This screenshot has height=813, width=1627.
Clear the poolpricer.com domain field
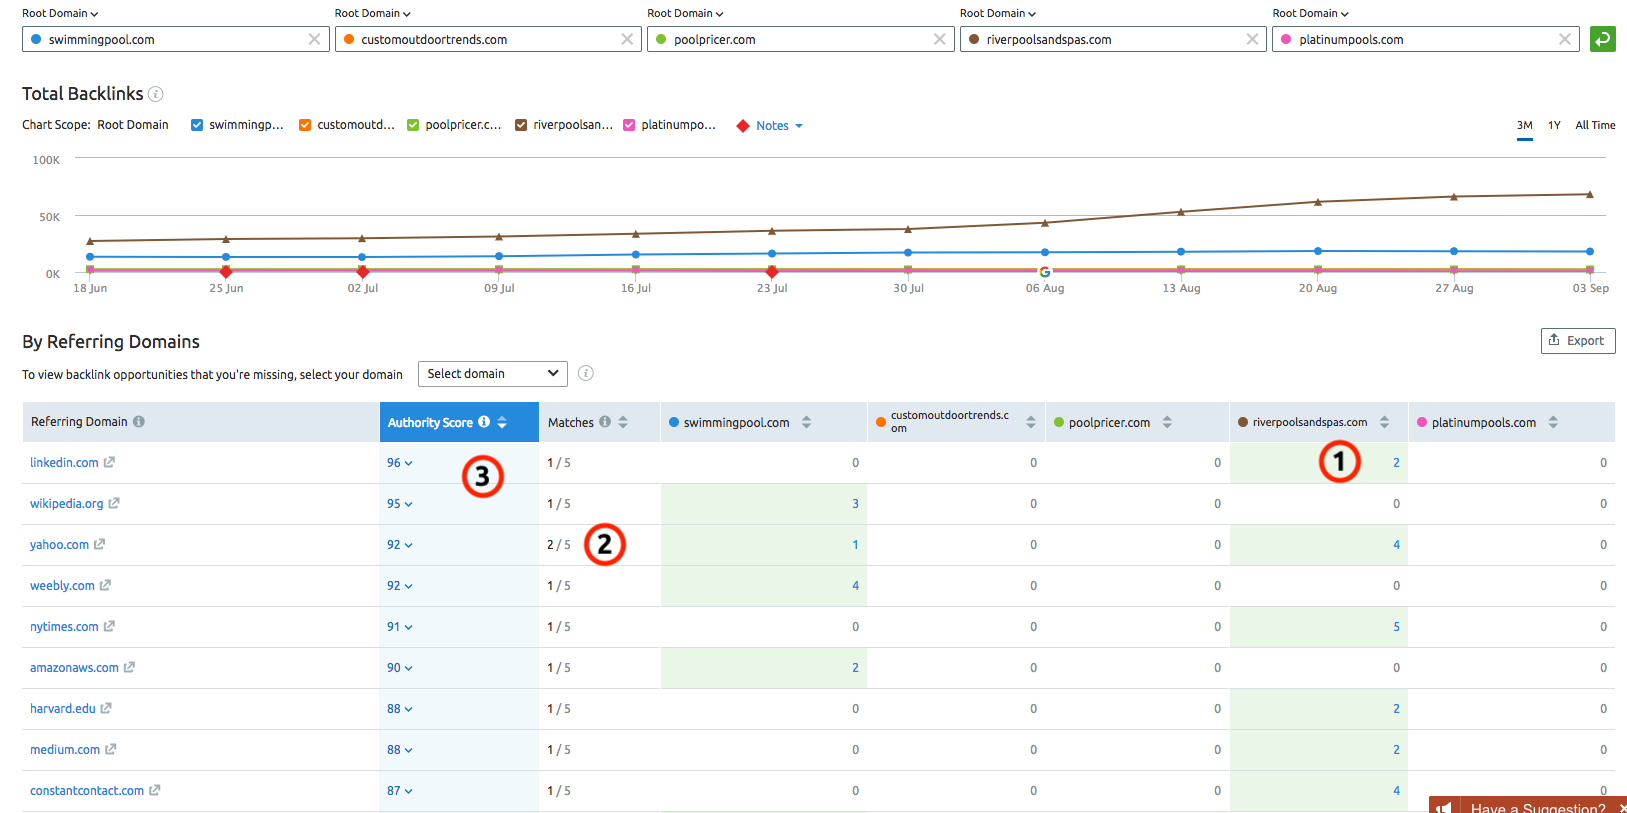[939, 39]
